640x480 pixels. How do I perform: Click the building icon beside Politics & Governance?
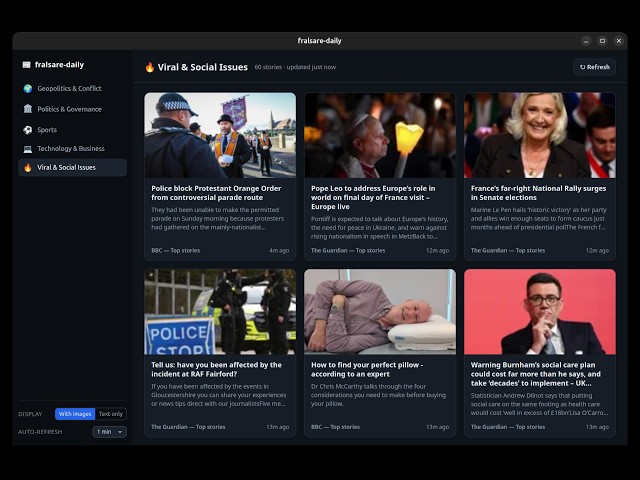click(x=28, y=109)
